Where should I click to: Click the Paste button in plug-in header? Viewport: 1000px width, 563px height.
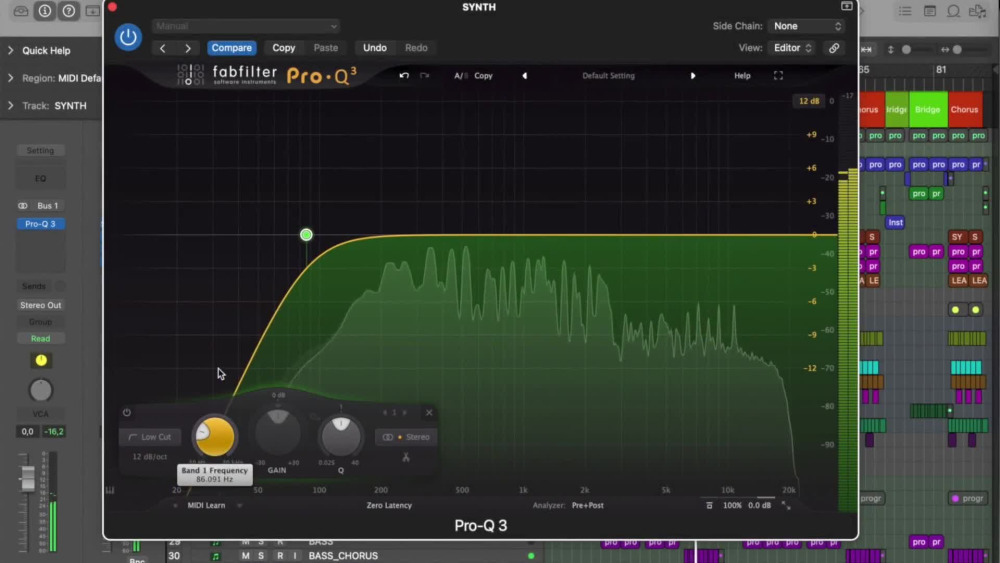tap(325, 48)
